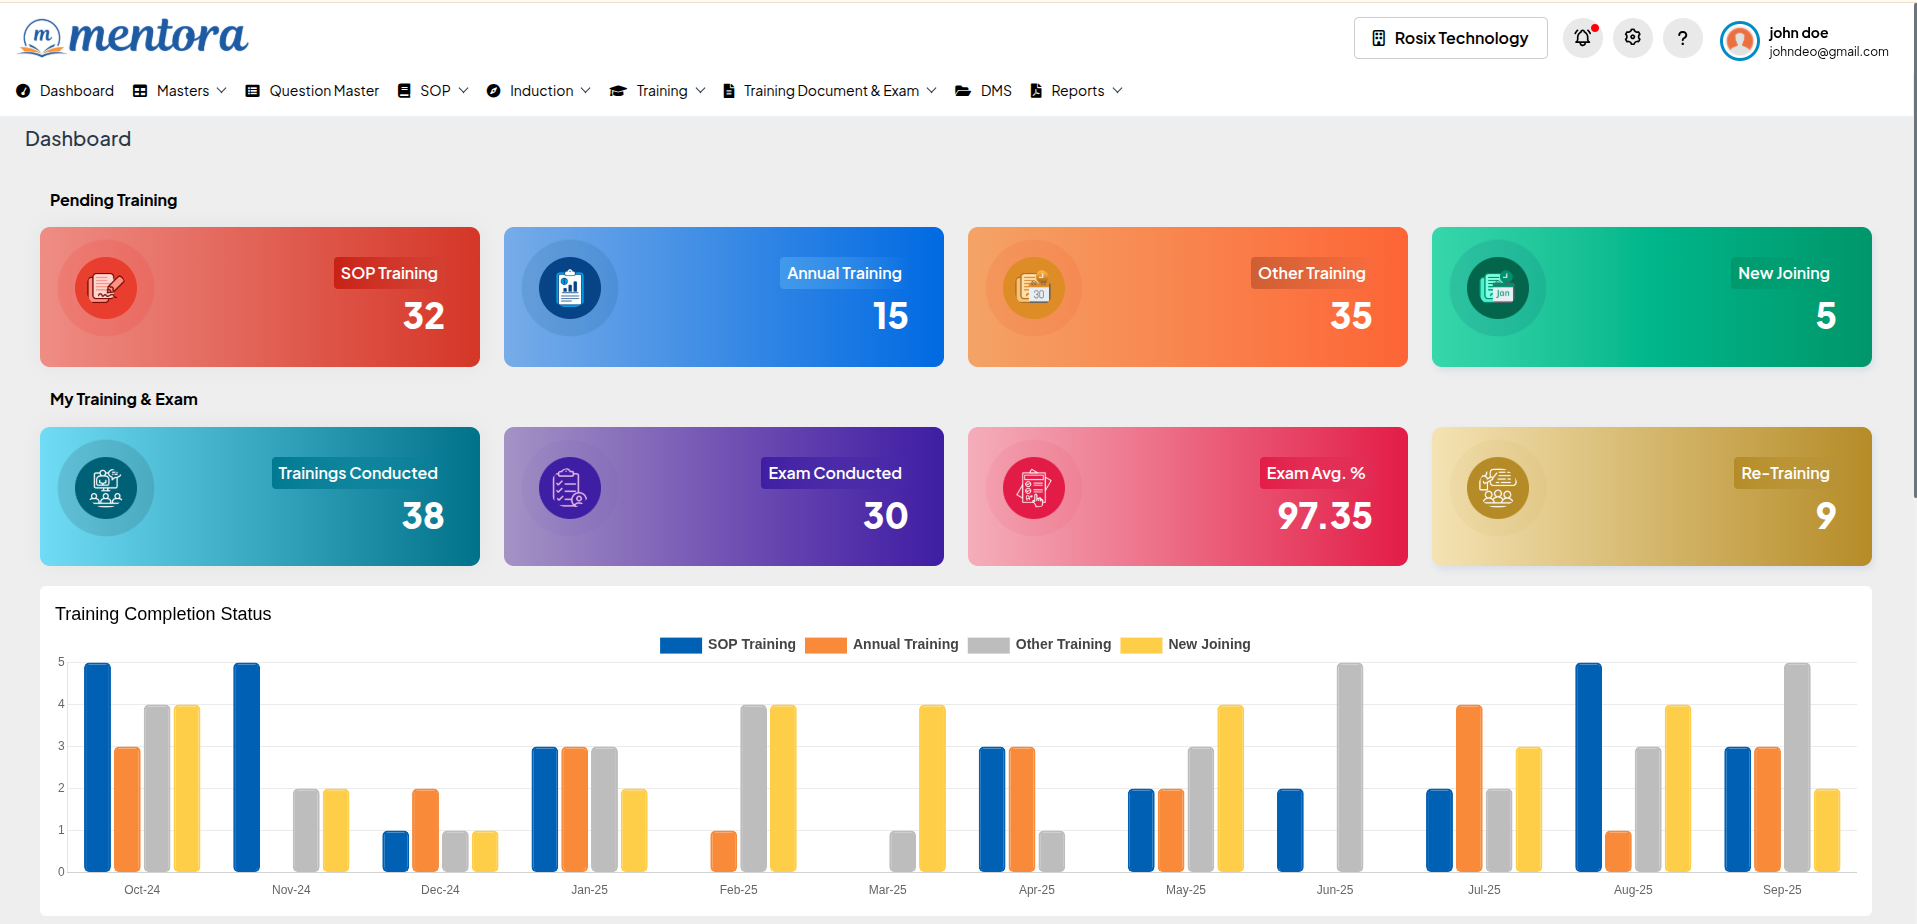The height and width of the screenshot is (924, 1917).
Task: Click the Annual Training clipboard icon
Action: tap(570, 288)
